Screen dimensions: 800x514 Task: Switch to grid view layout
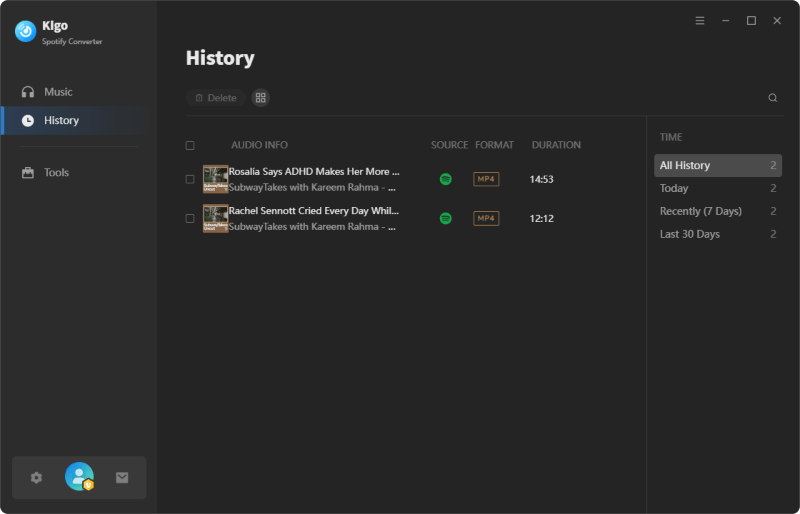click(x=261, y=97)
